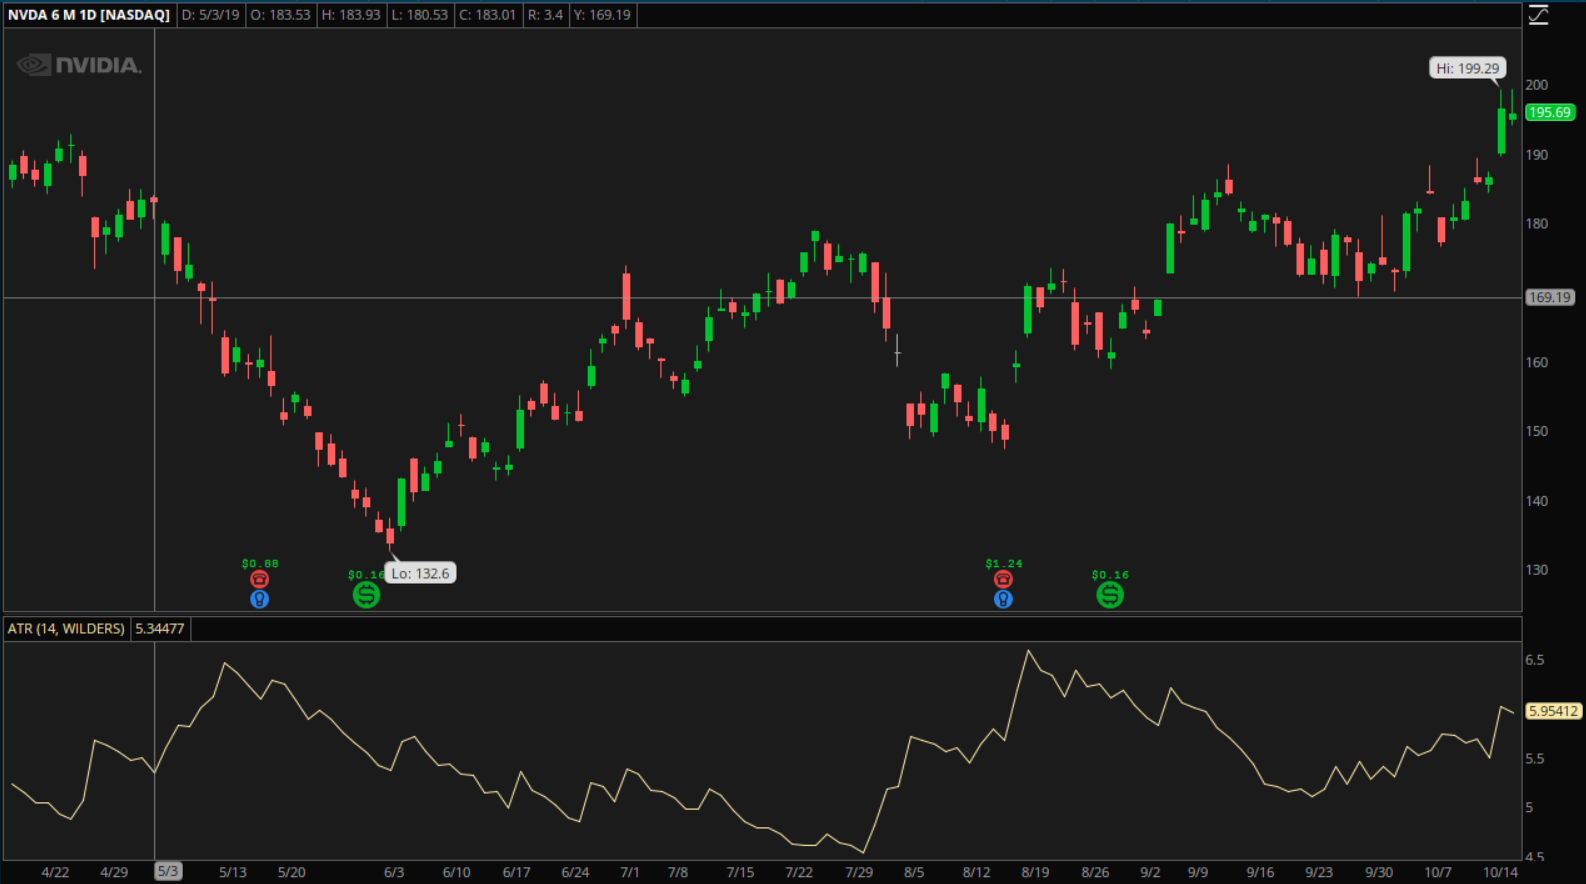Click the O: 183.53 open value
Viewport: 1586px width, 884px height.
coord(280,15)
